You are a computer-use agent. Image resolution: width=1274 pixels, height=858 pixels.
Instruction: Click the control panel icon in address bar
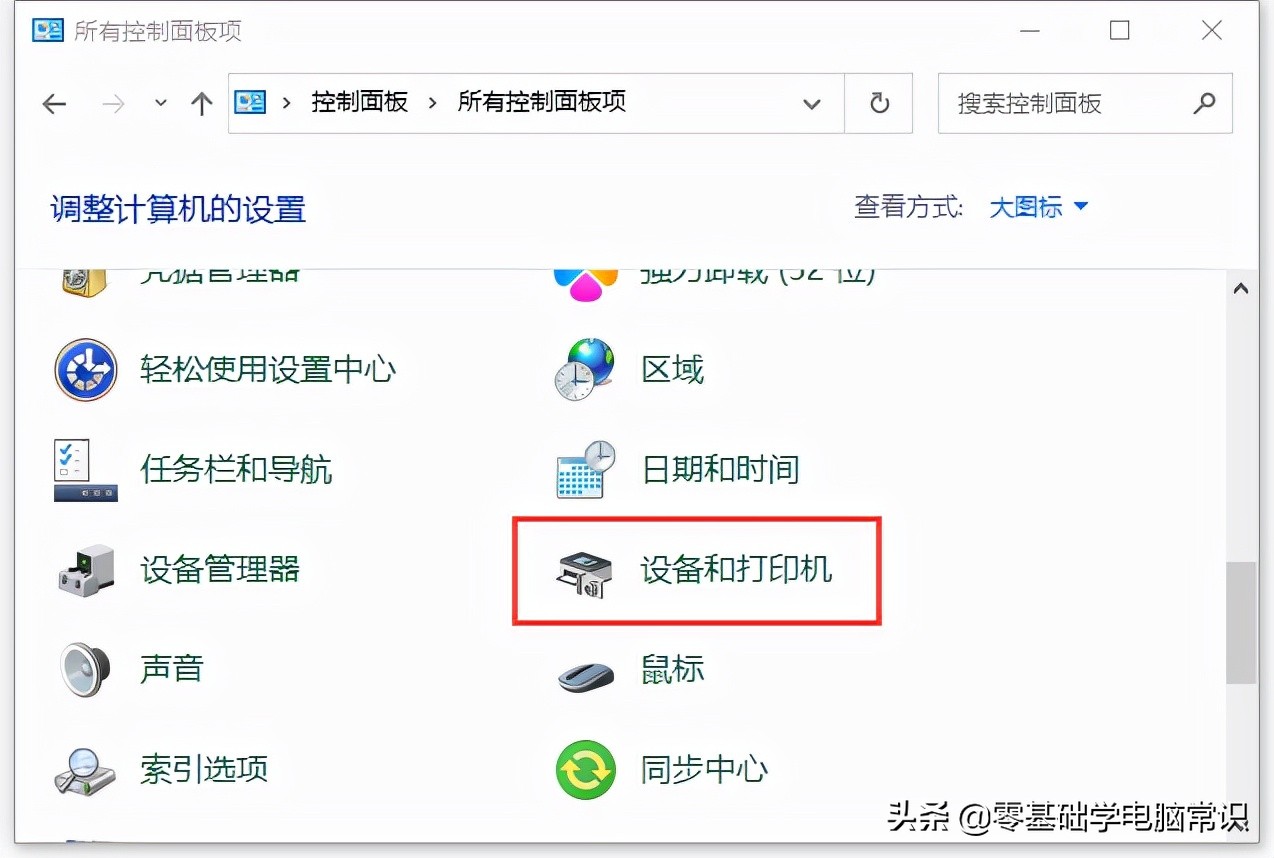[x=249, y=103]
